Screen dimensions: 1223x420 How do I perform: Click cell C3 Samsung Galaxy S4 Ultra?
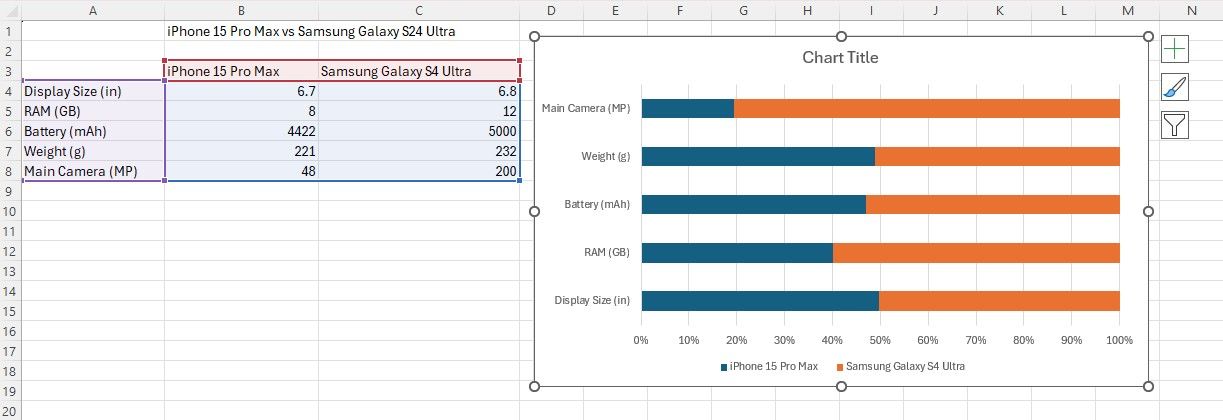[418, 71]
